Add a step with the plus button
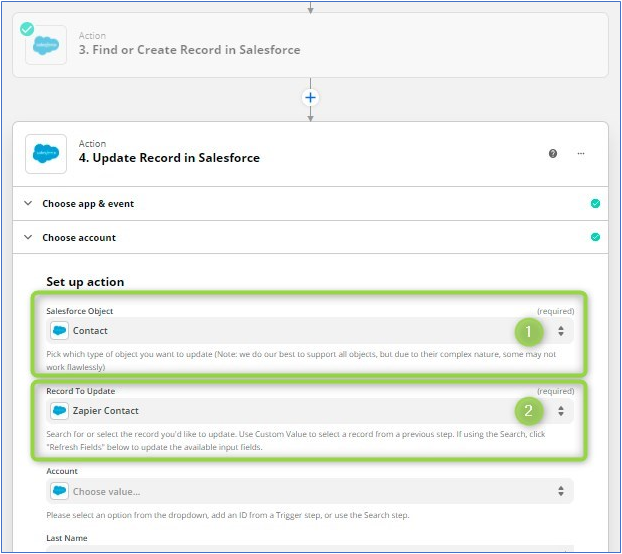622x554 pixels. (311, 98)
